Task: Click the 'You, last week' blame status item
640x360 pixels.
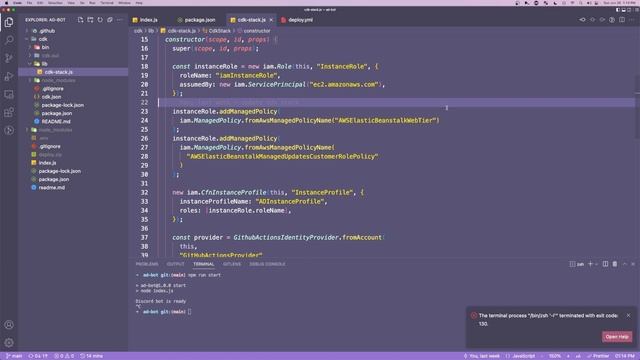Action: [482, 356]
